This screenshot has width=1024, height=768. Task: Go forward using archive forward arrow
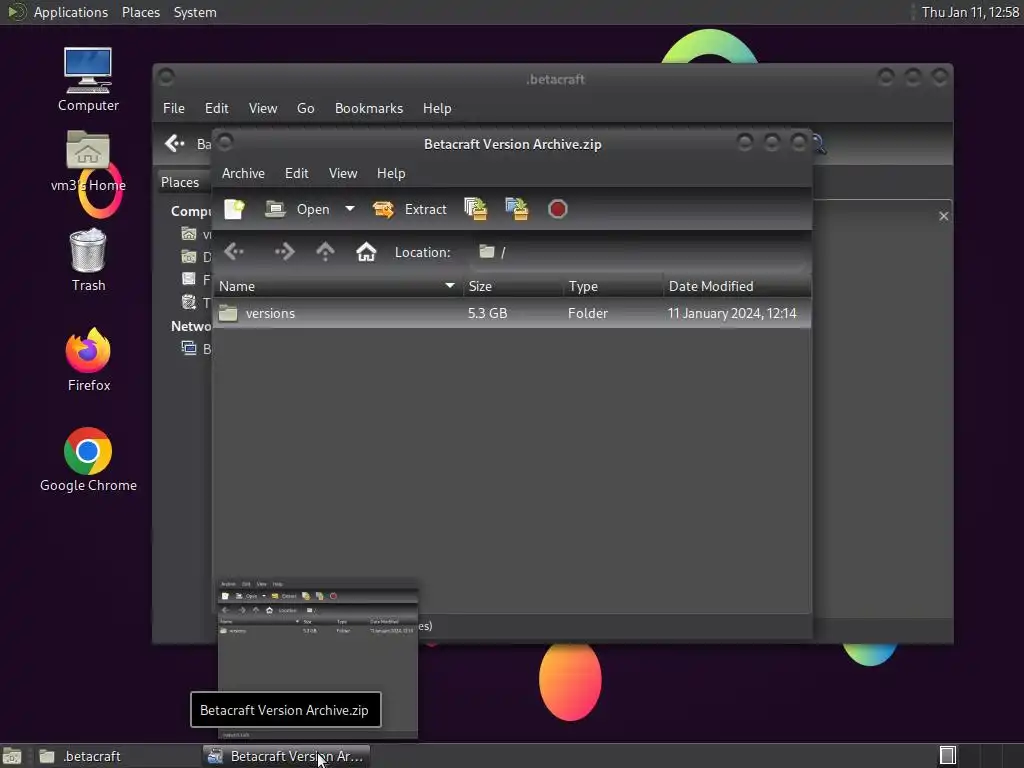tap(284, 252)
